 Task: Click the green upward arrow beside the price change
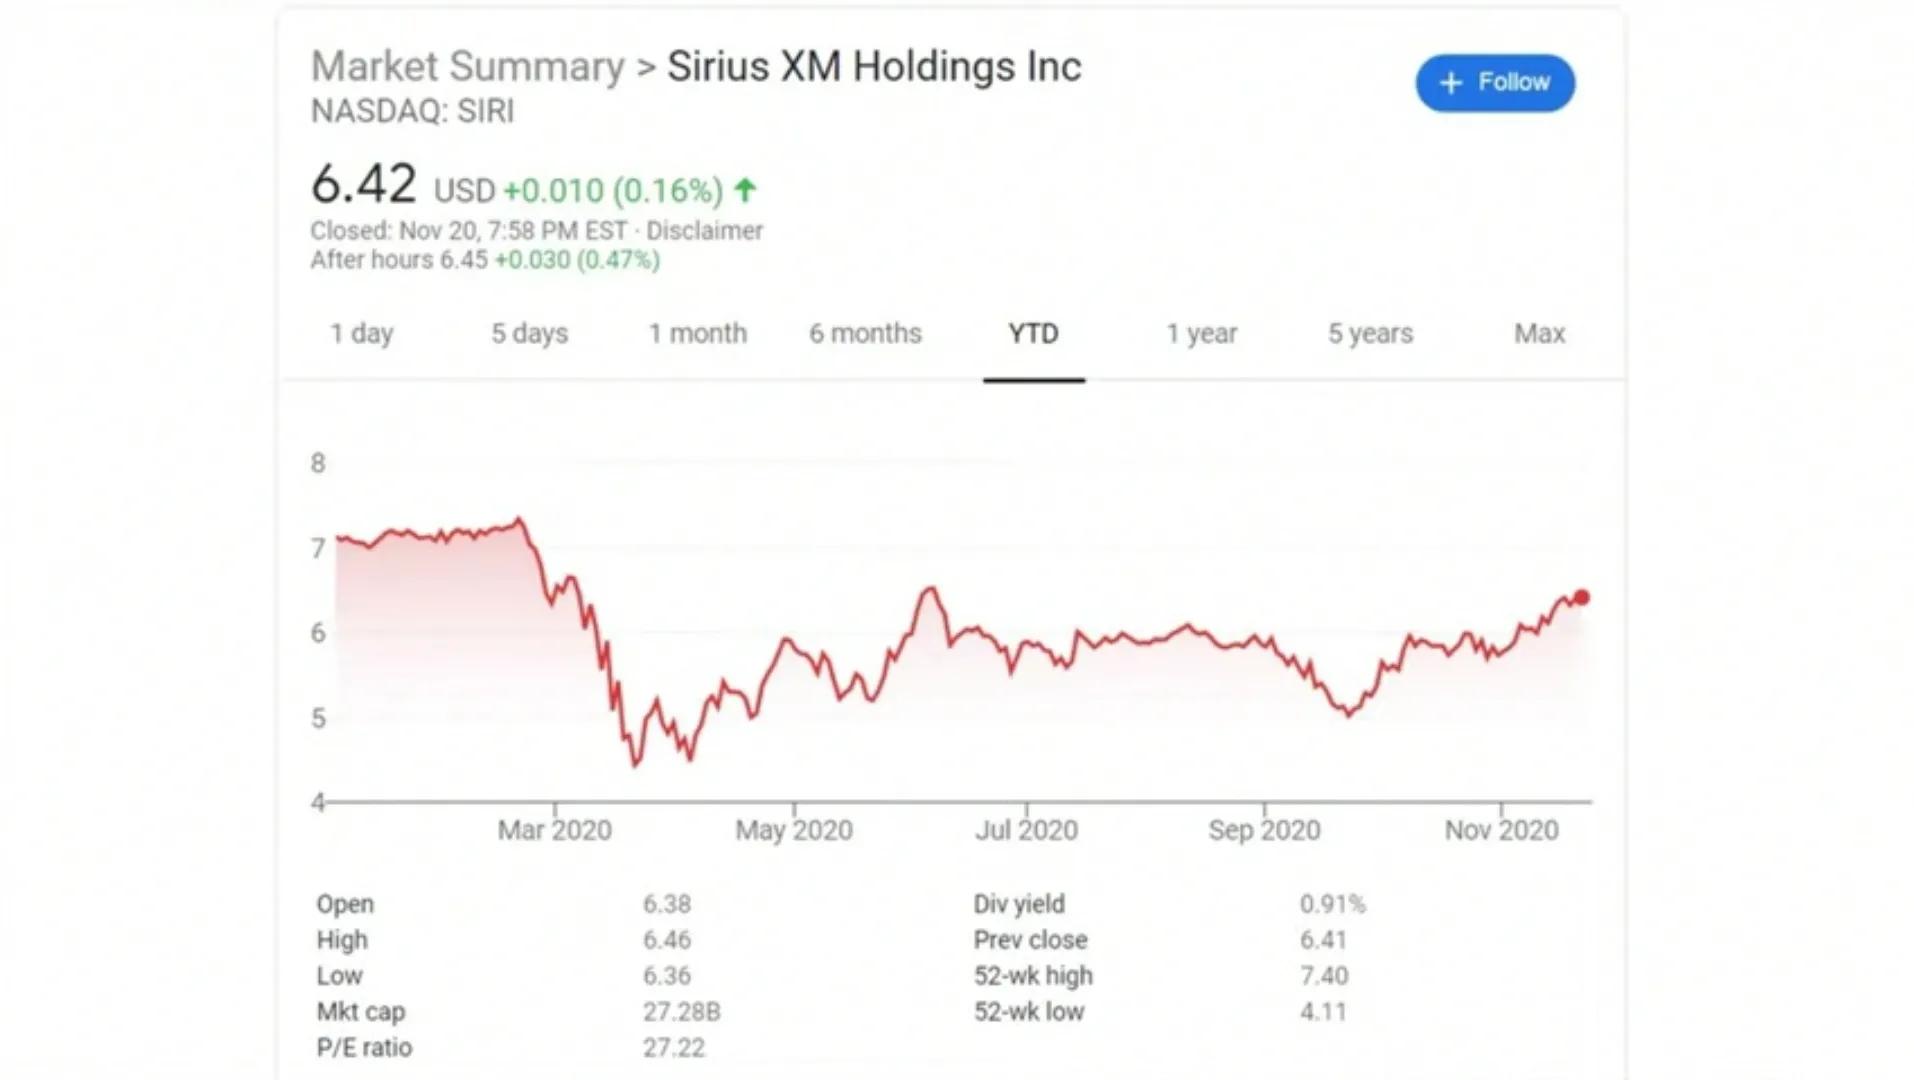pyautogui.click(x=744, y=190)
